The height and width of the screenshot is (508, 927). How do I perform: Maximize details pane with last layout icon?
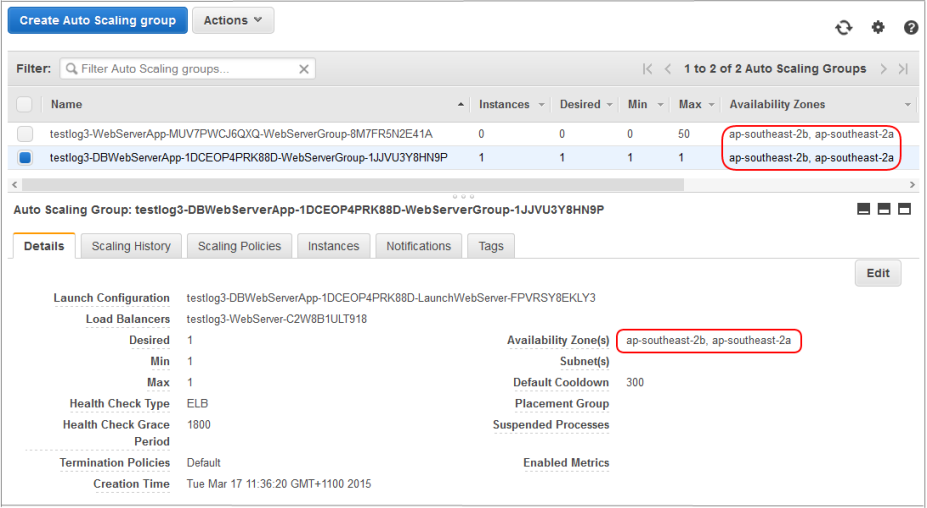coord(905,209)
